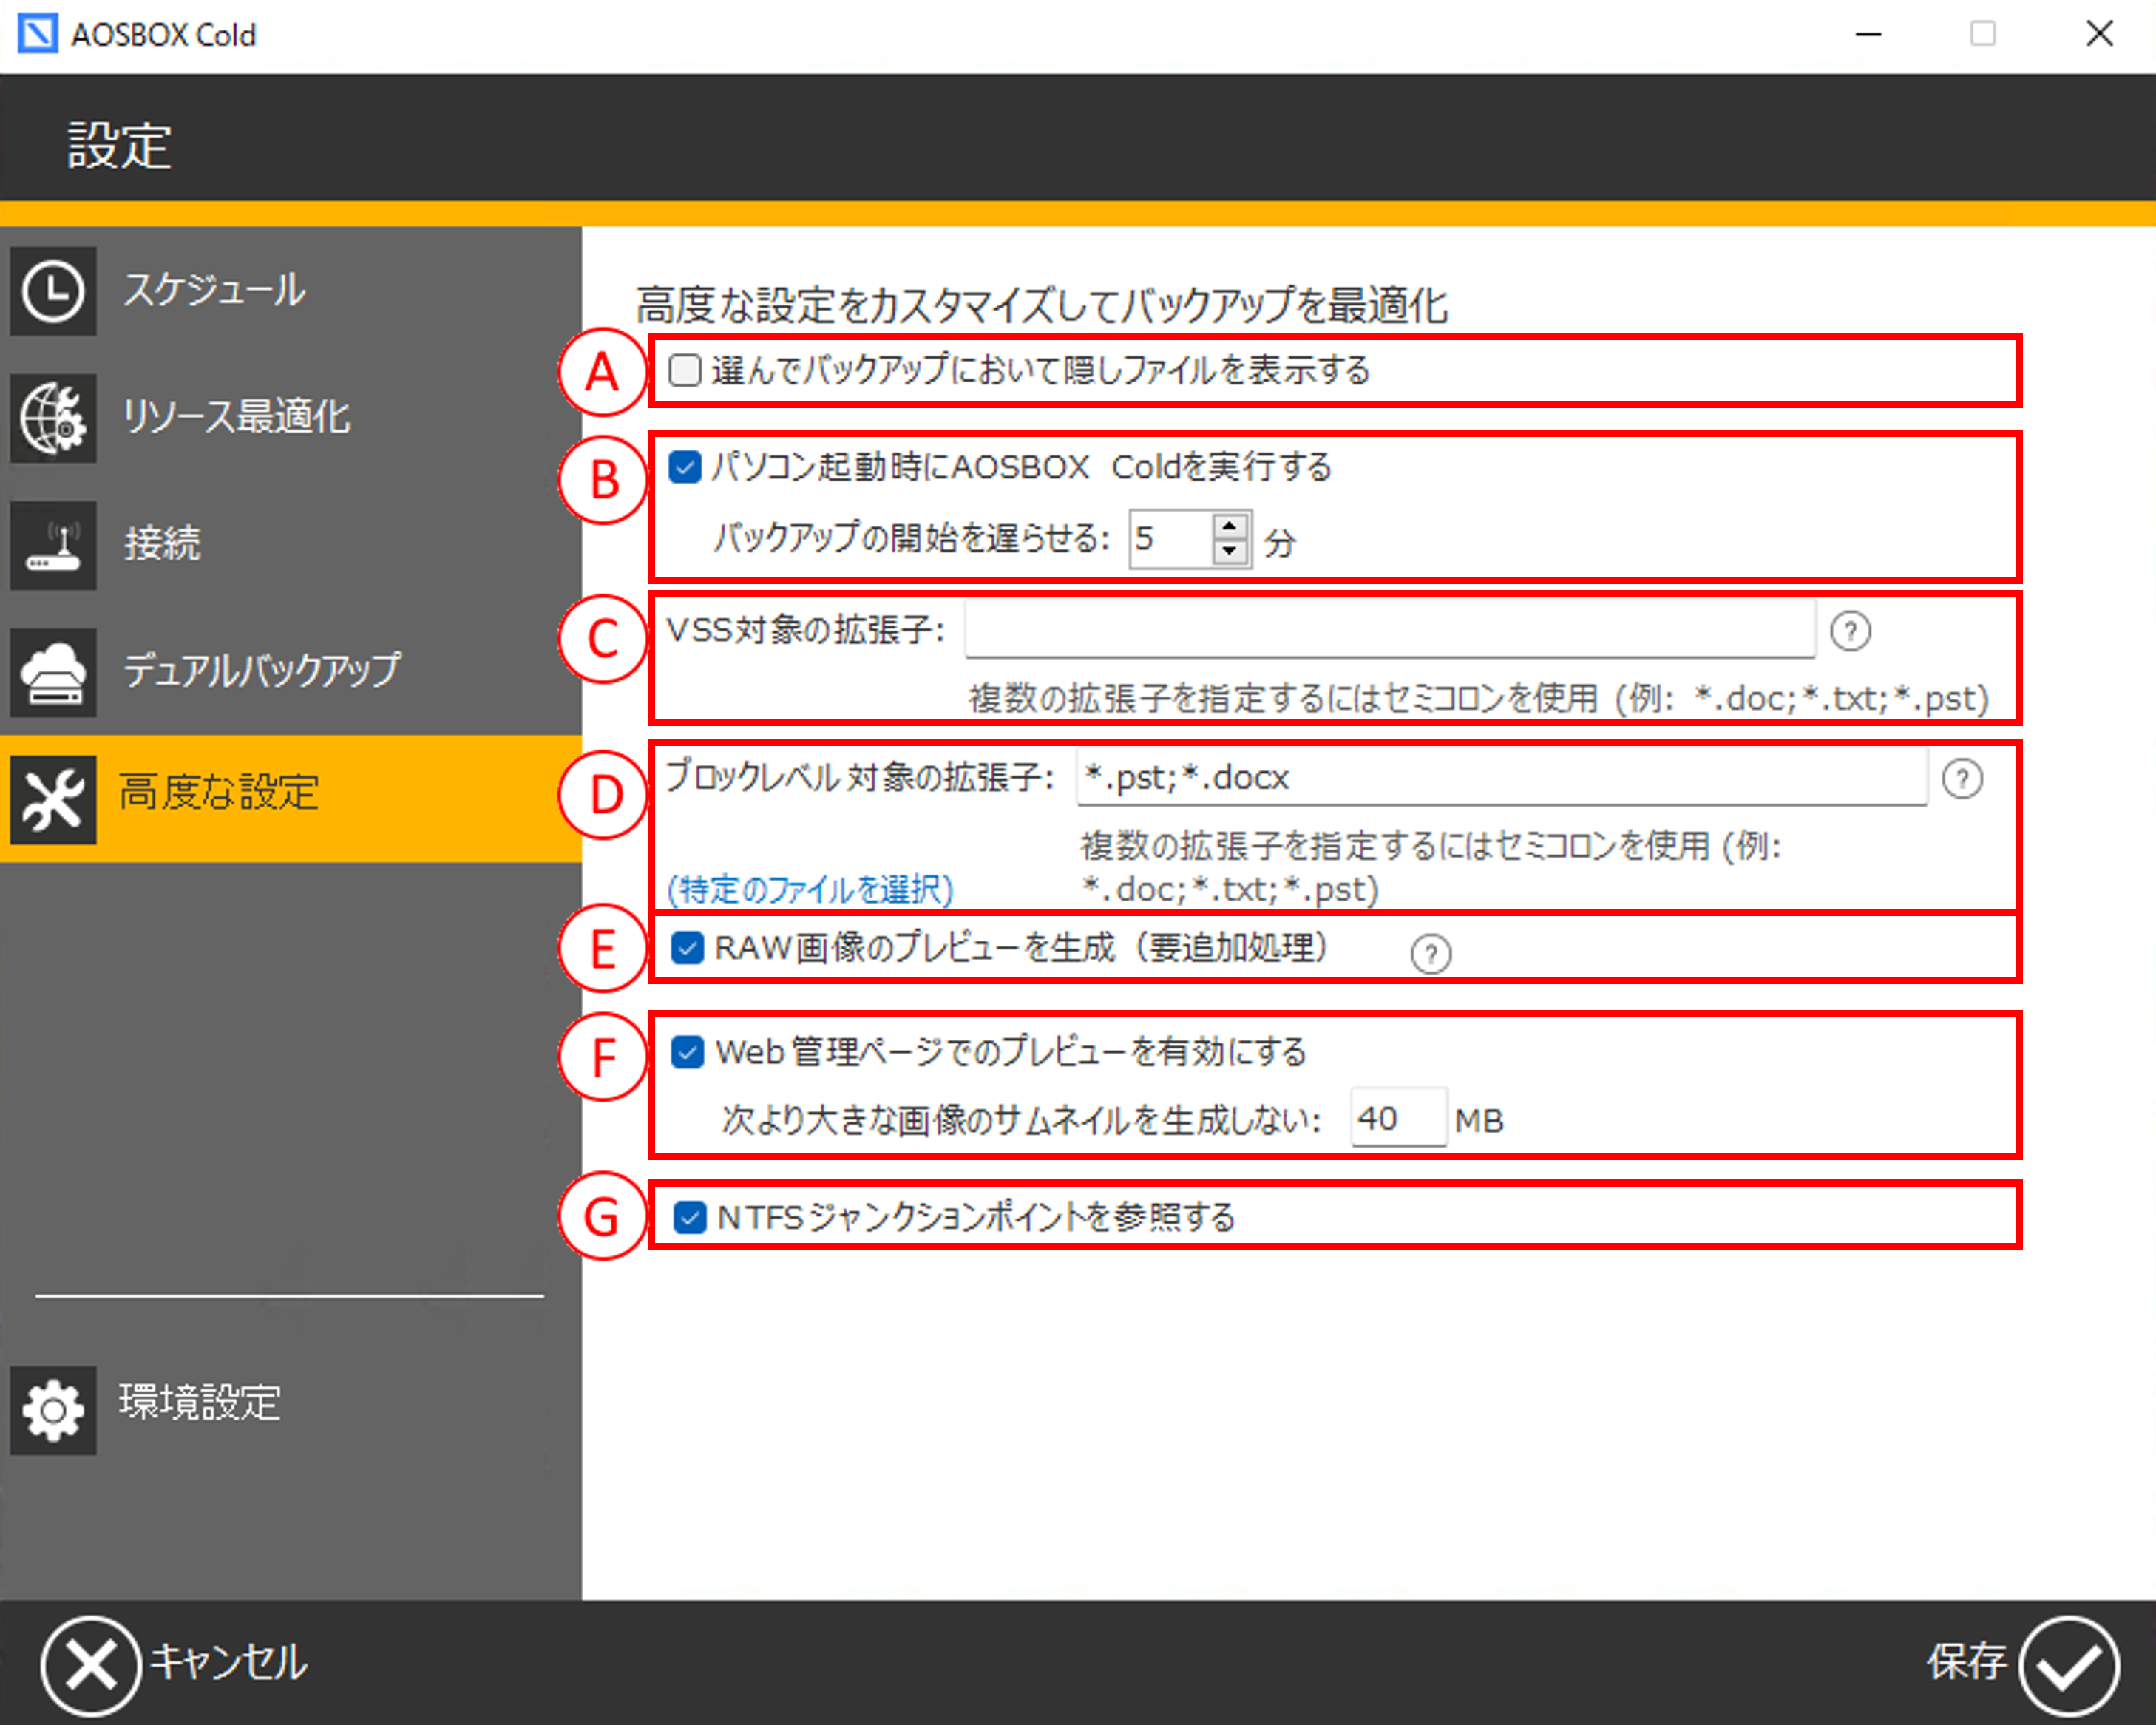The image size is (2156, 1725).
Task: Increase backup delay minutes with up arrow
Action: (x=1230, y=526)
